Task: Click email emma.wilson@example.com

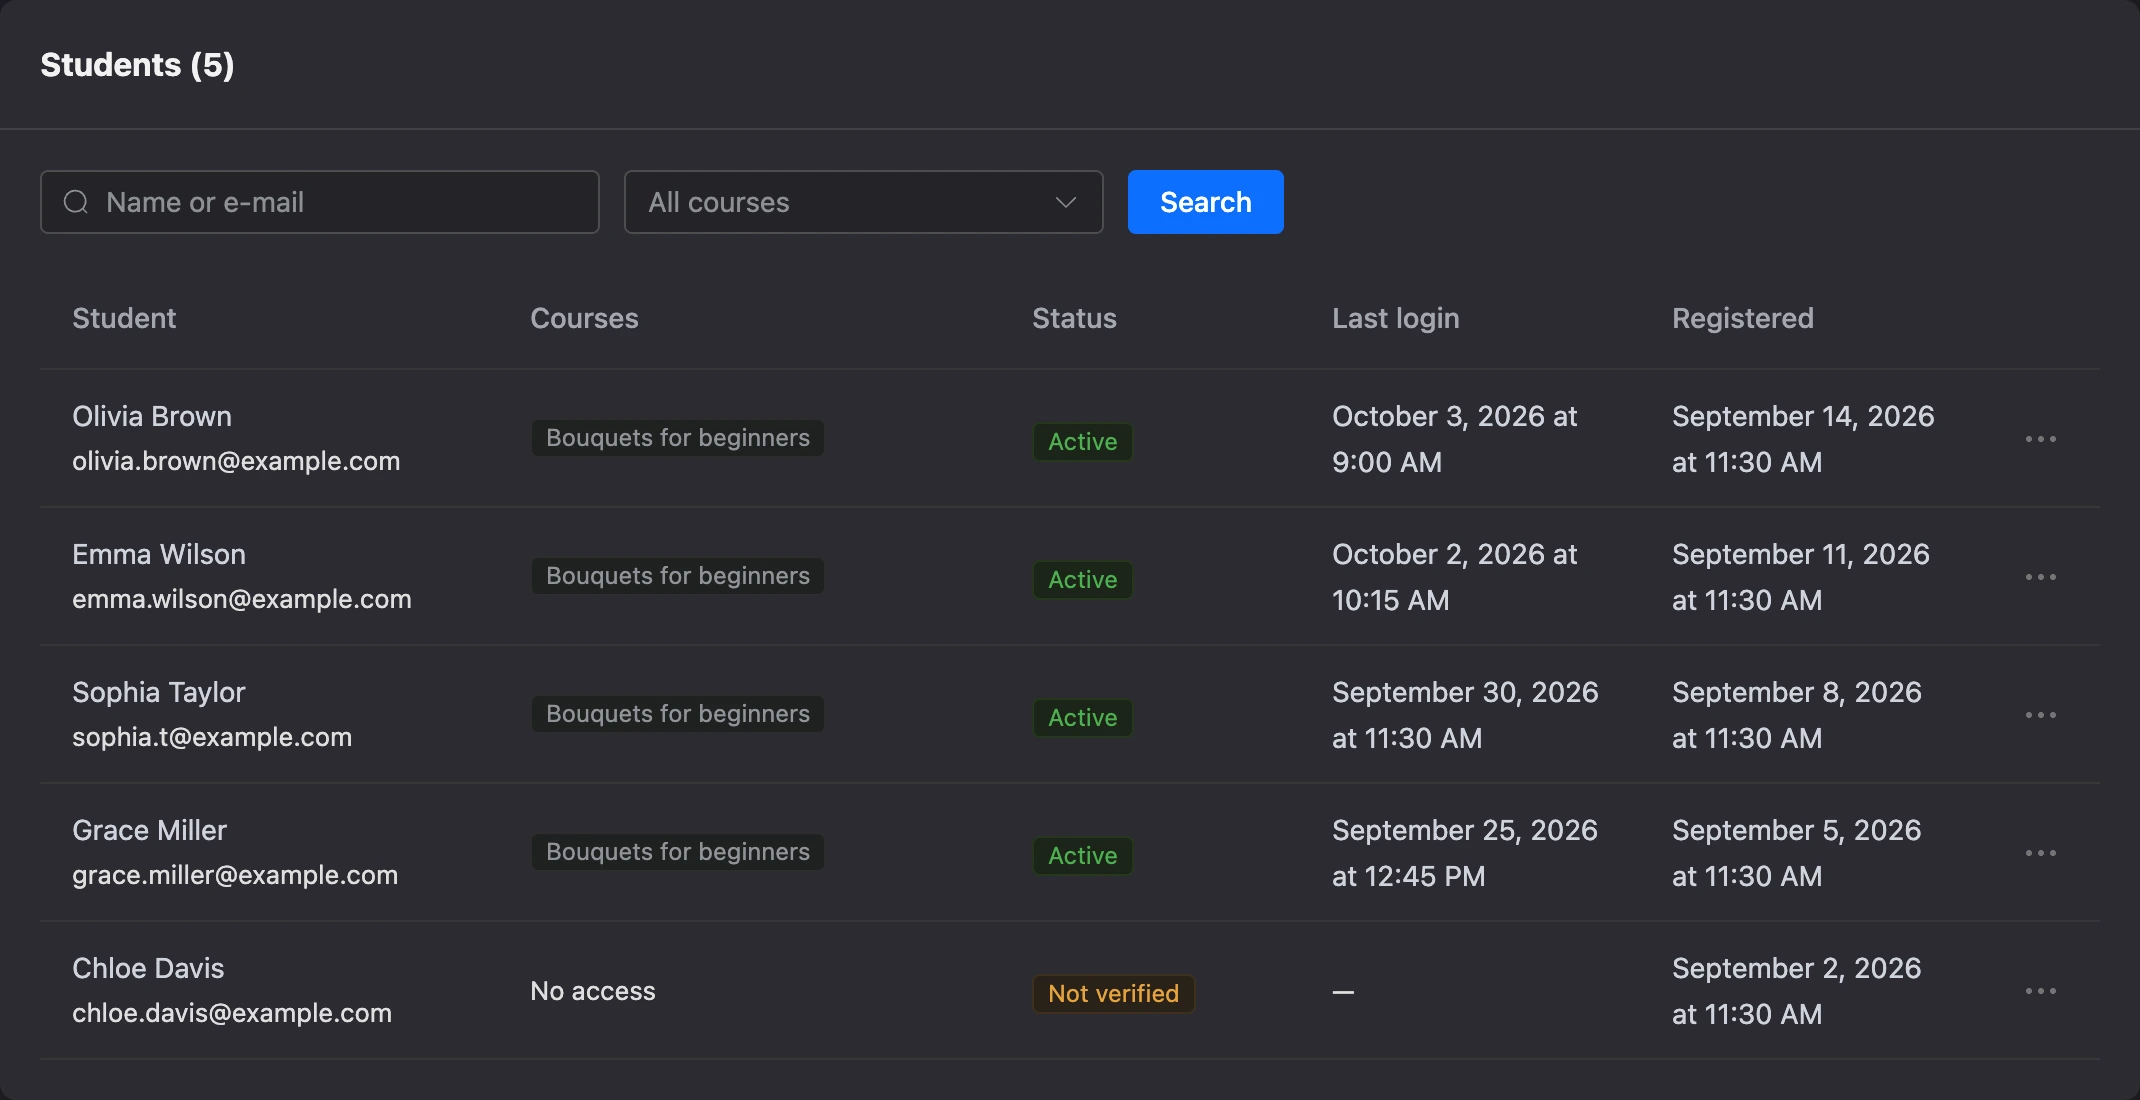Action: [242, 599]
